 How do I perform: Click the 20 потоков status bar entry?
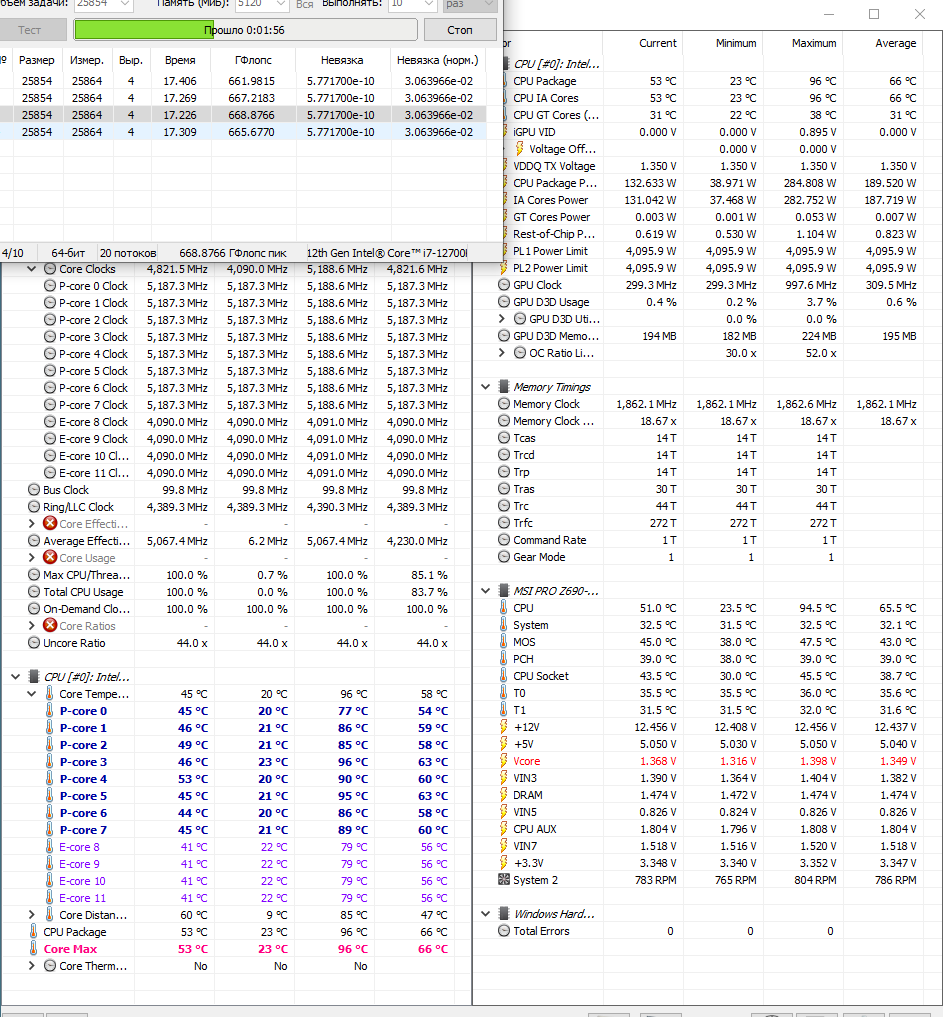click(x=128, y=253)
